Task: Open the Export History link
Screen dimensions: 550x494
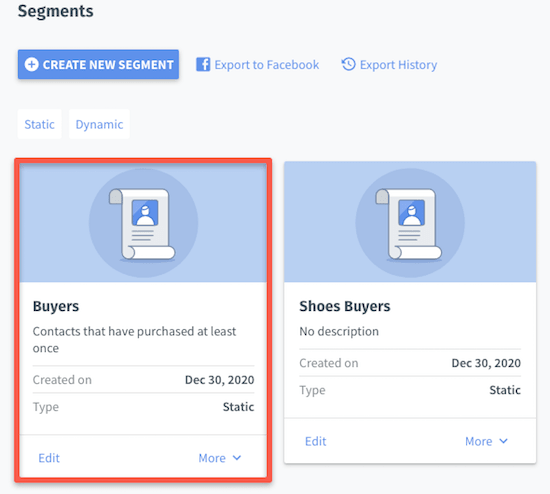Action: 389,65
